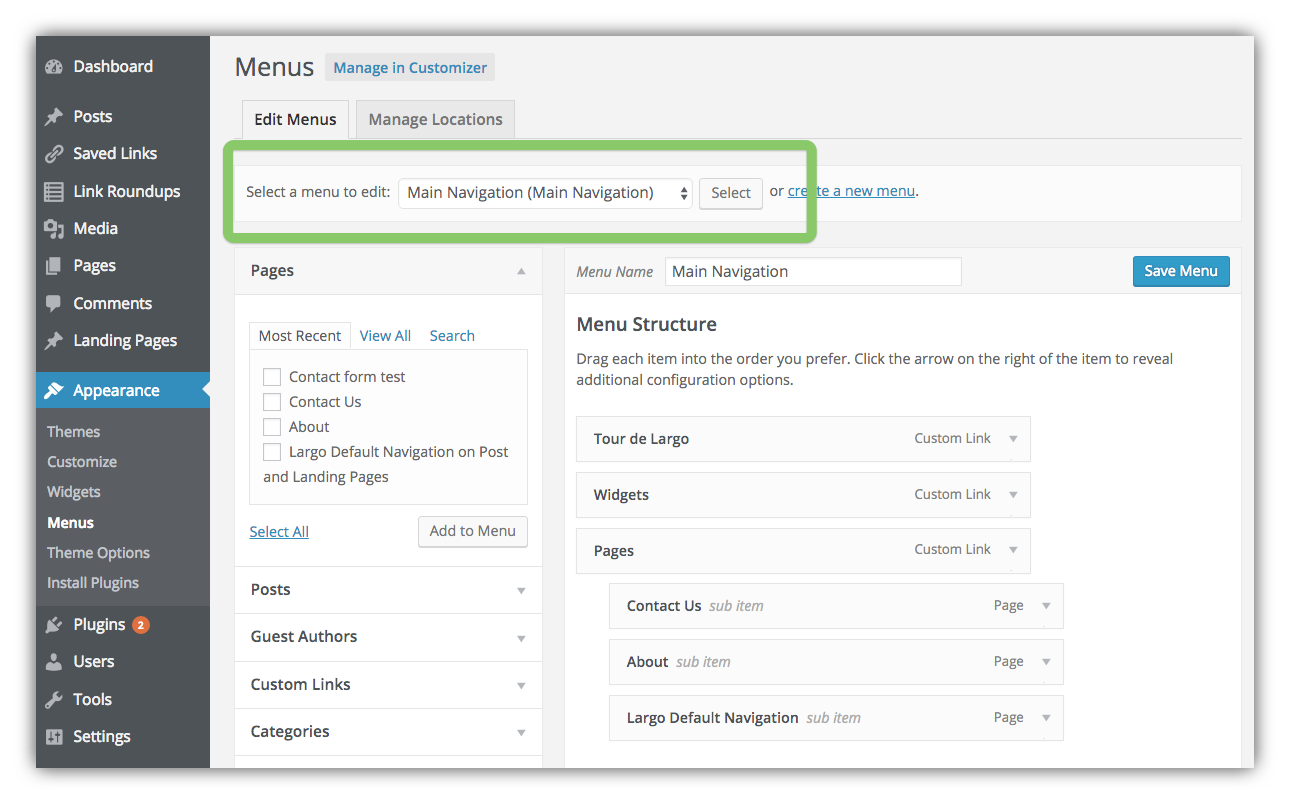Image resolution: width=1290 pixels, height=804 pixels.
Task: Click the Select All link
Action: (279, 532)
